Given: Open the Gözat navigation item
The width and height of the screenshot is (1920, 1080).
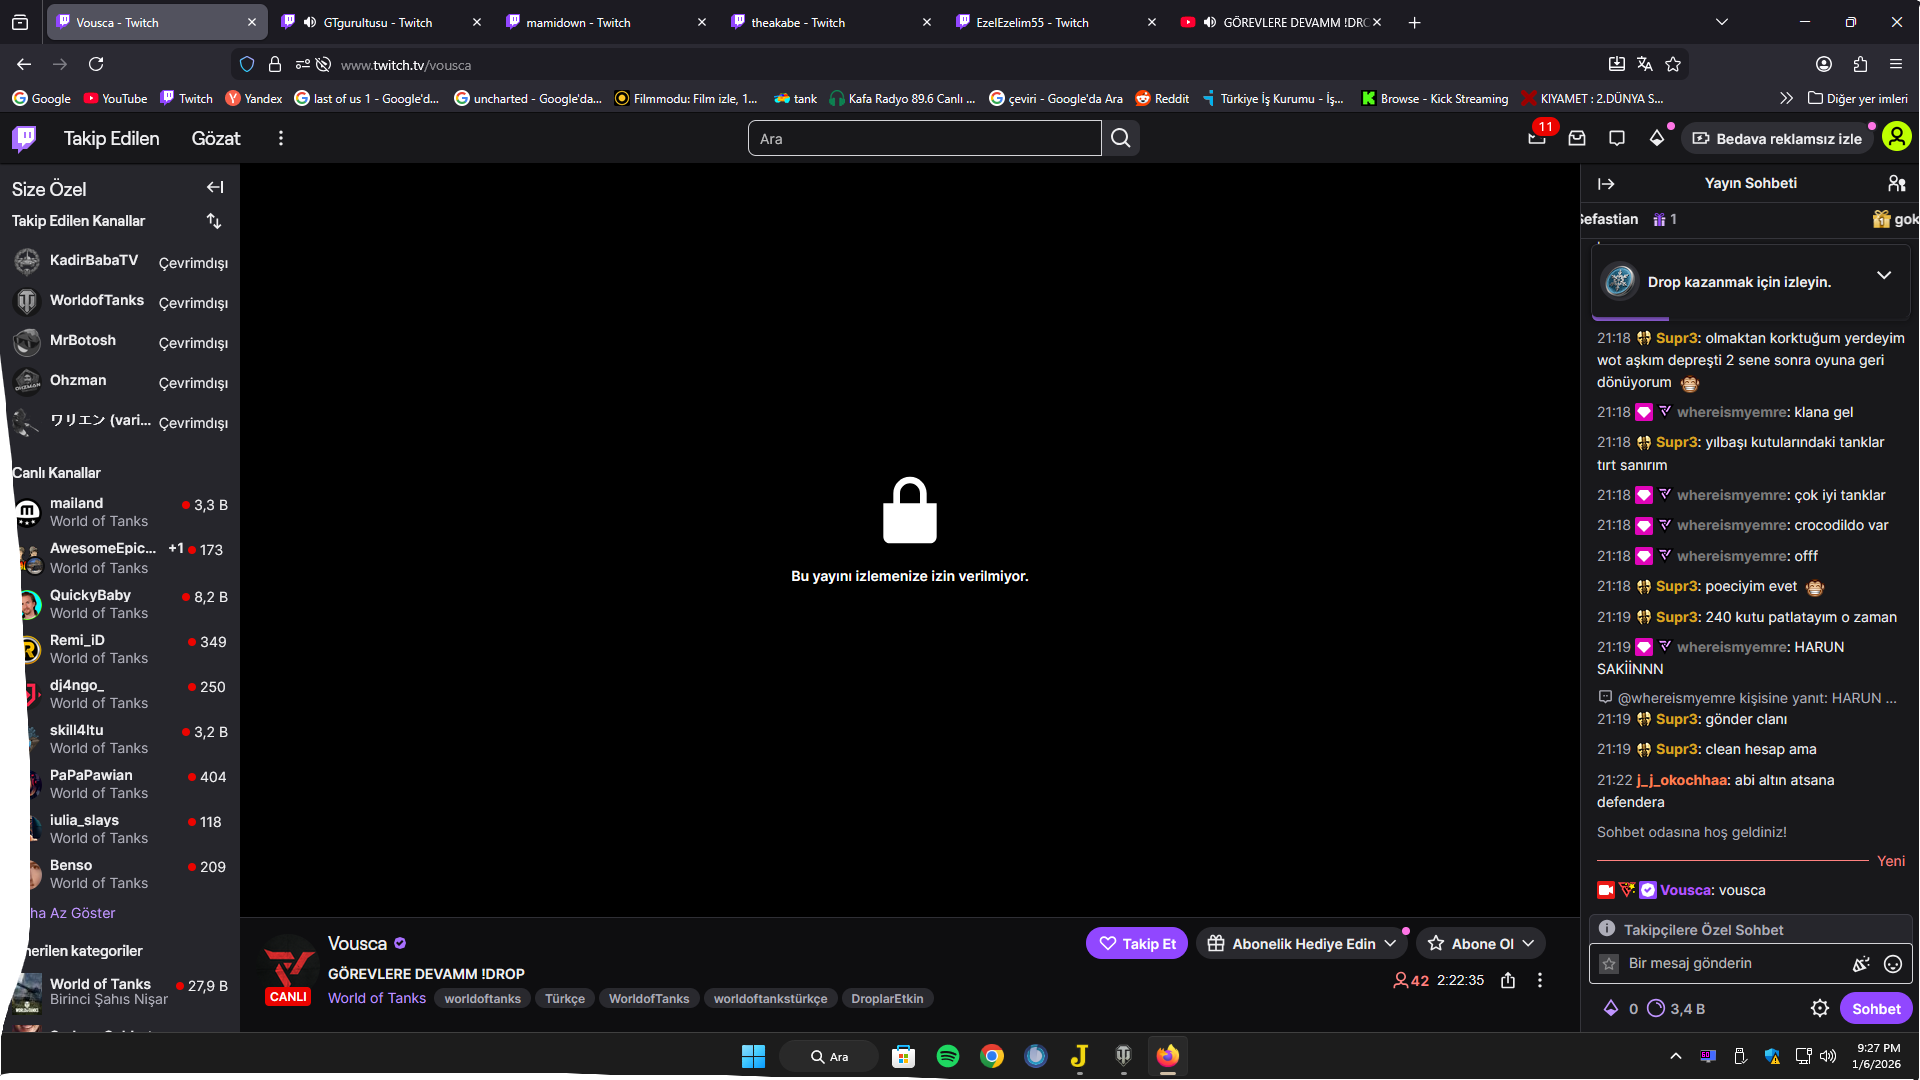Looking at the screenshot, I should (216, 138).
